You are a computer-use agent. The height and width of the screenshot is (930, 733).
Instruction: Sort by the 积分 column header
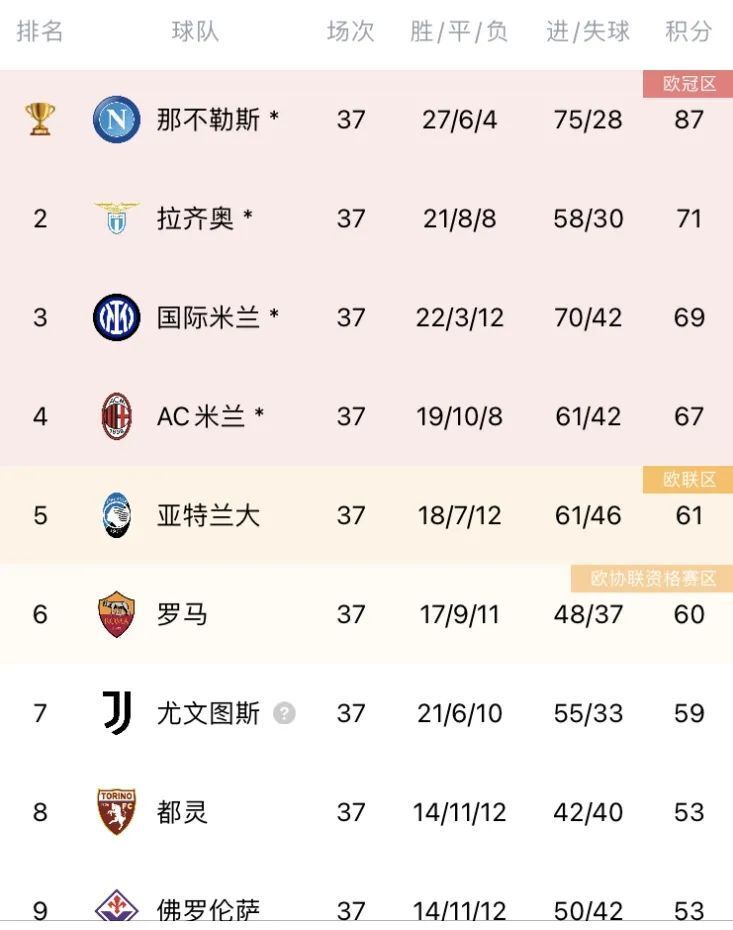pos(689,31)
